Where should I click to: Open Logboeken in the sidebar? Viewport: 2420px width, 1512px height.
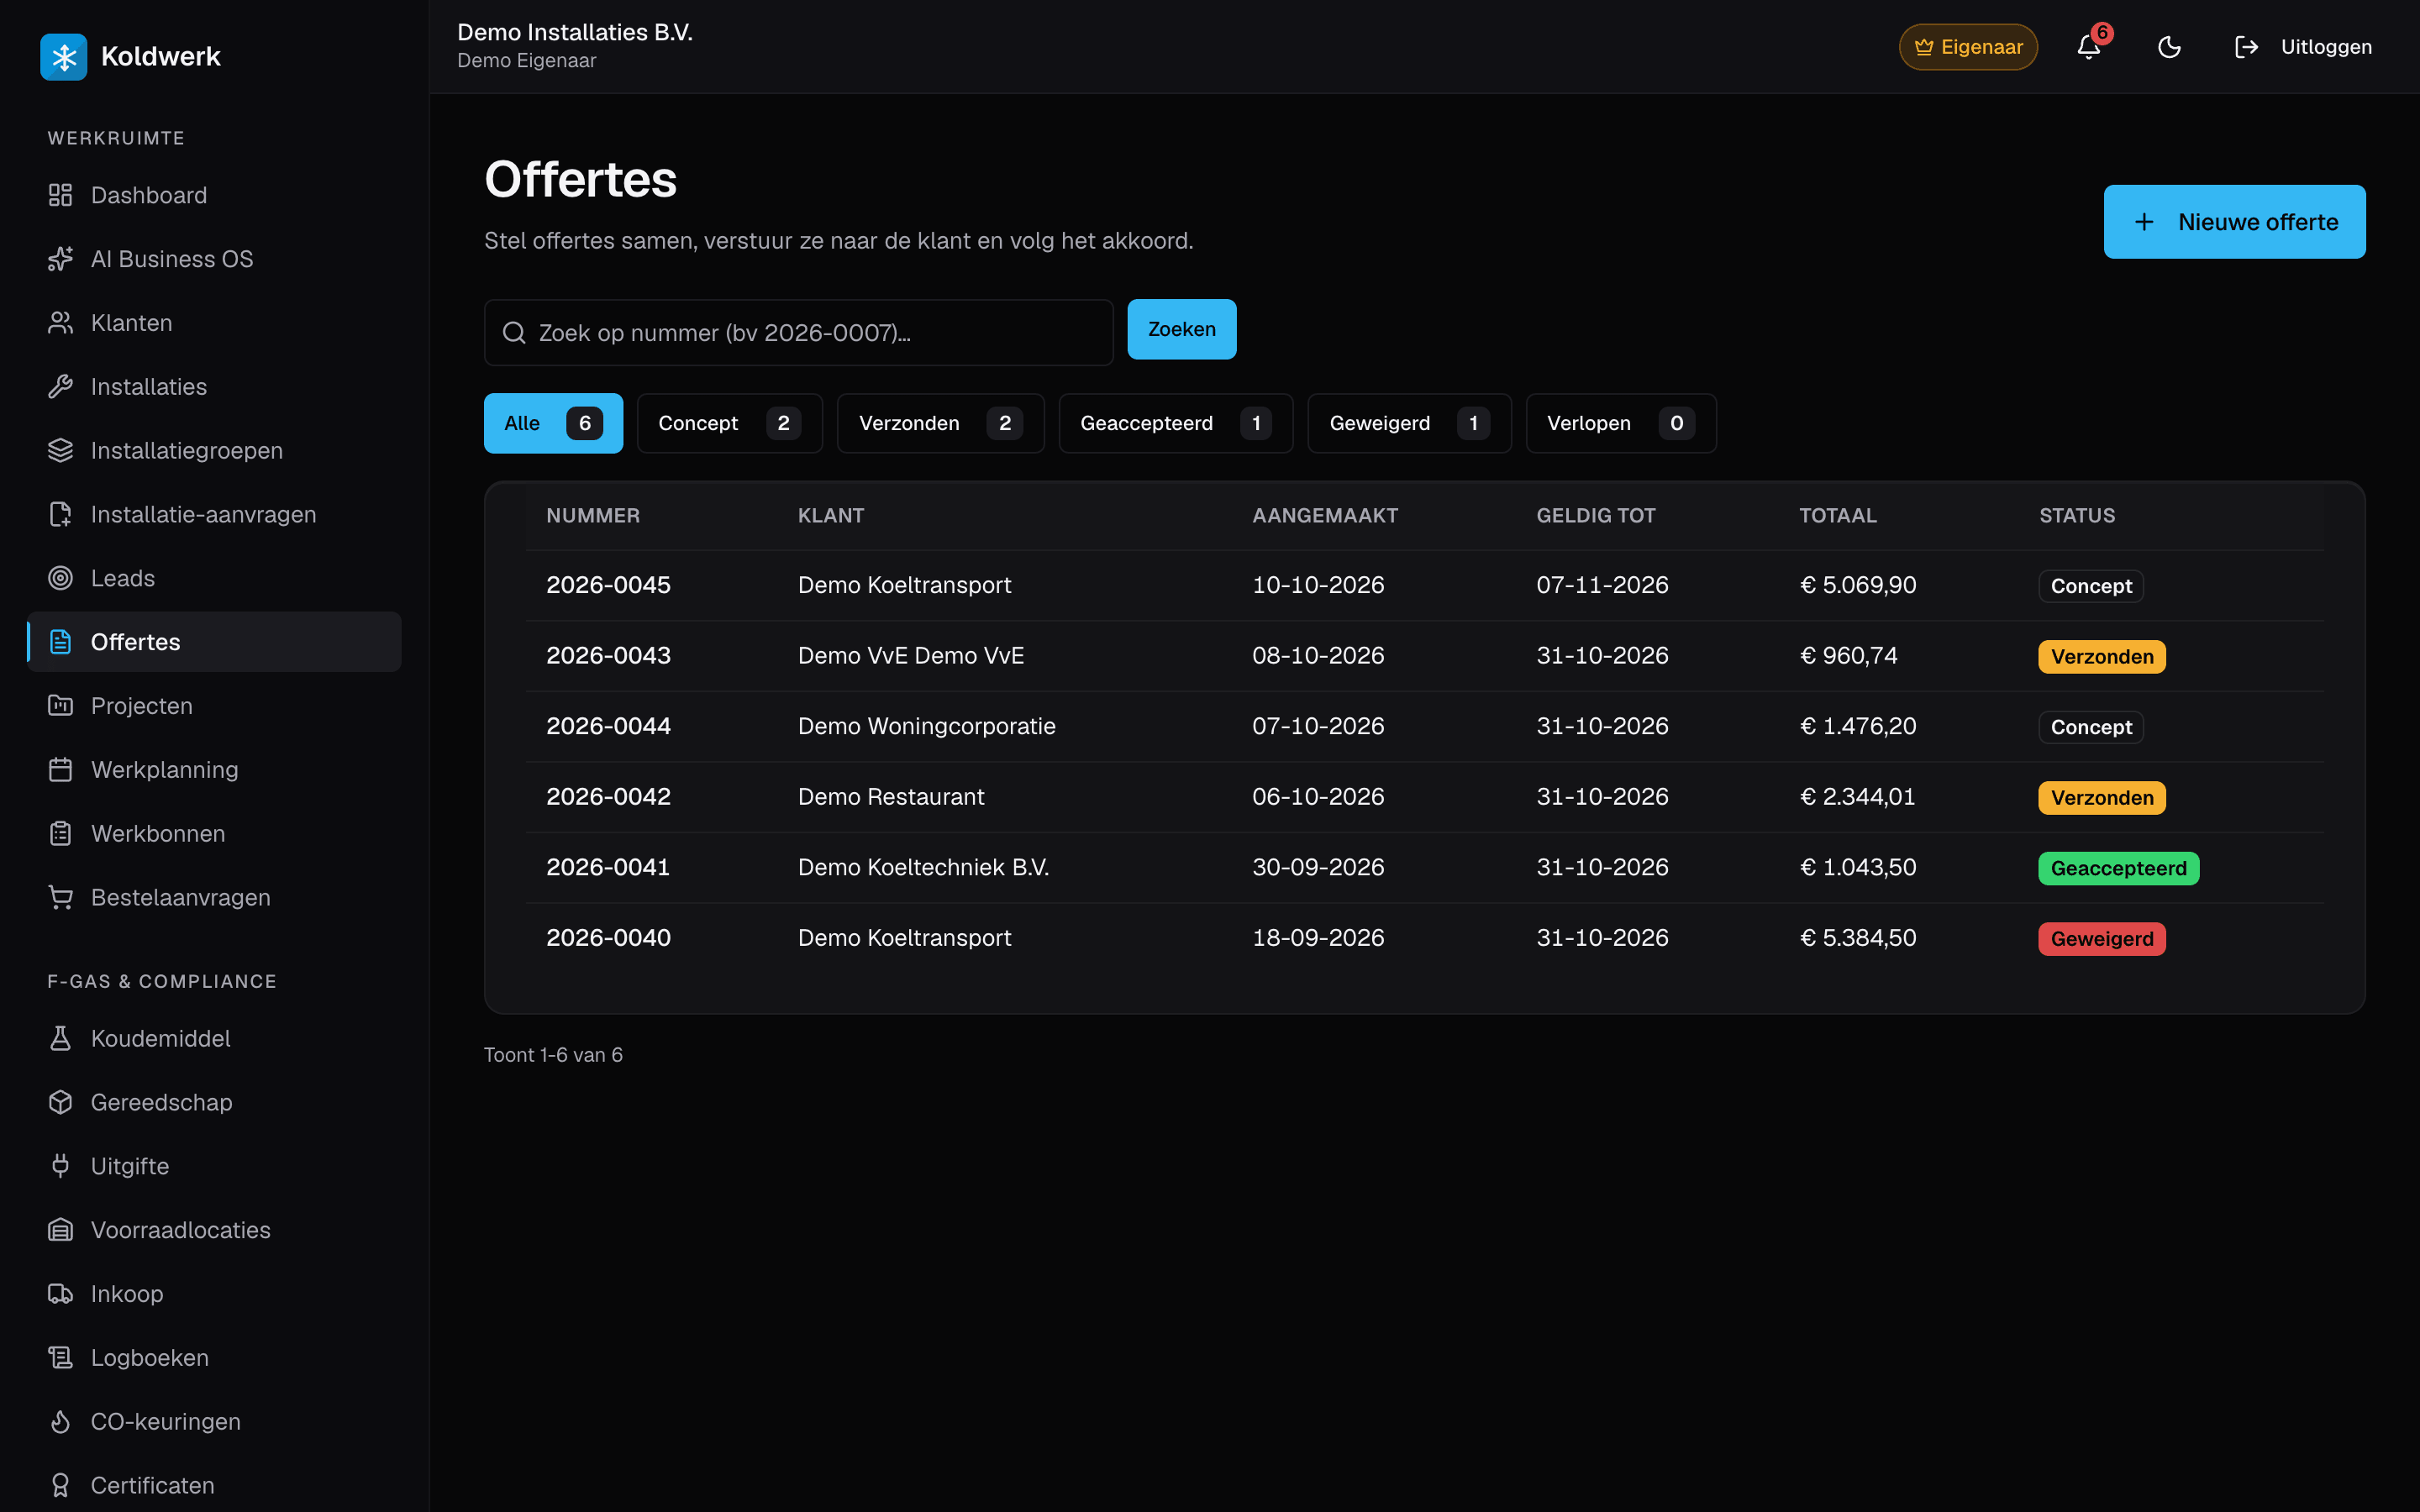point(214,1358)
